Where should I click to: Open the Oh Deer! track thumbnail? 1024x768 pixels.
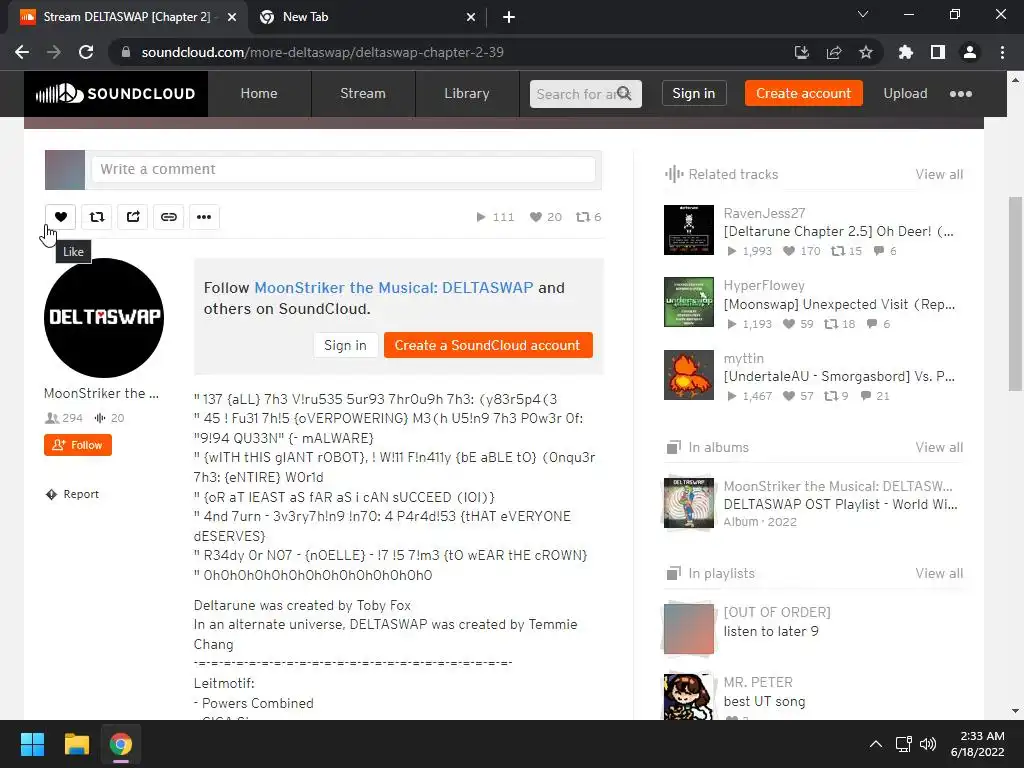(x=689, y=230)
